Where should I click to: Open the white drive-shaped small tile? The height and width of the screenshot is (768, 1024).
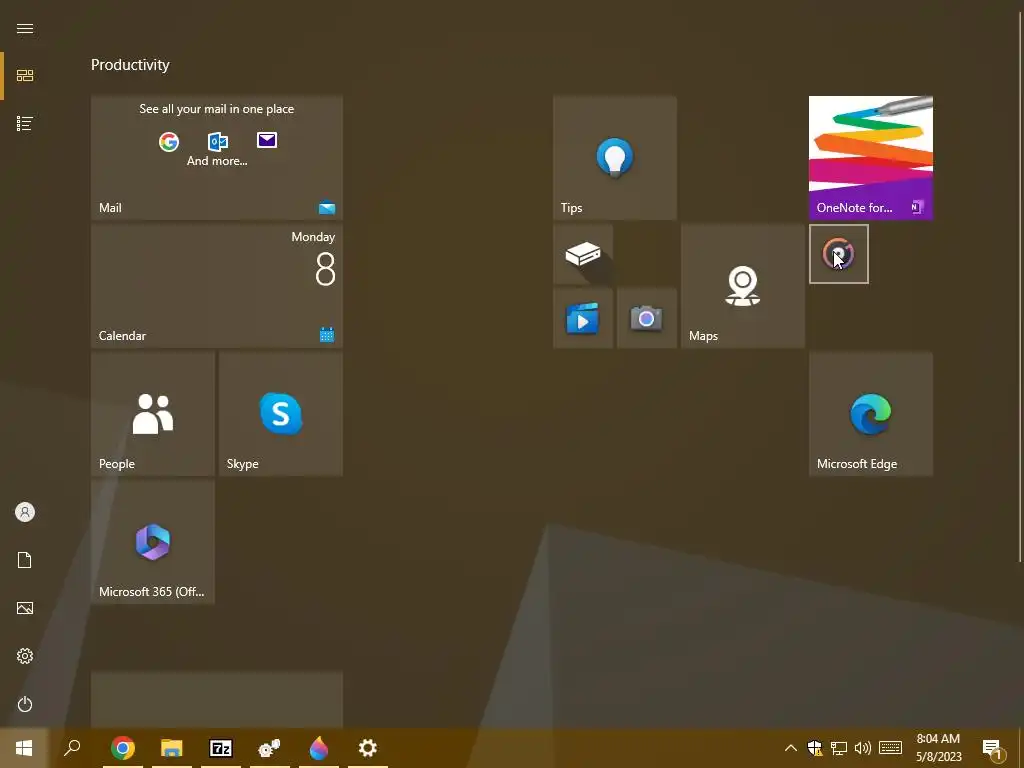click(x=583, y=254)
